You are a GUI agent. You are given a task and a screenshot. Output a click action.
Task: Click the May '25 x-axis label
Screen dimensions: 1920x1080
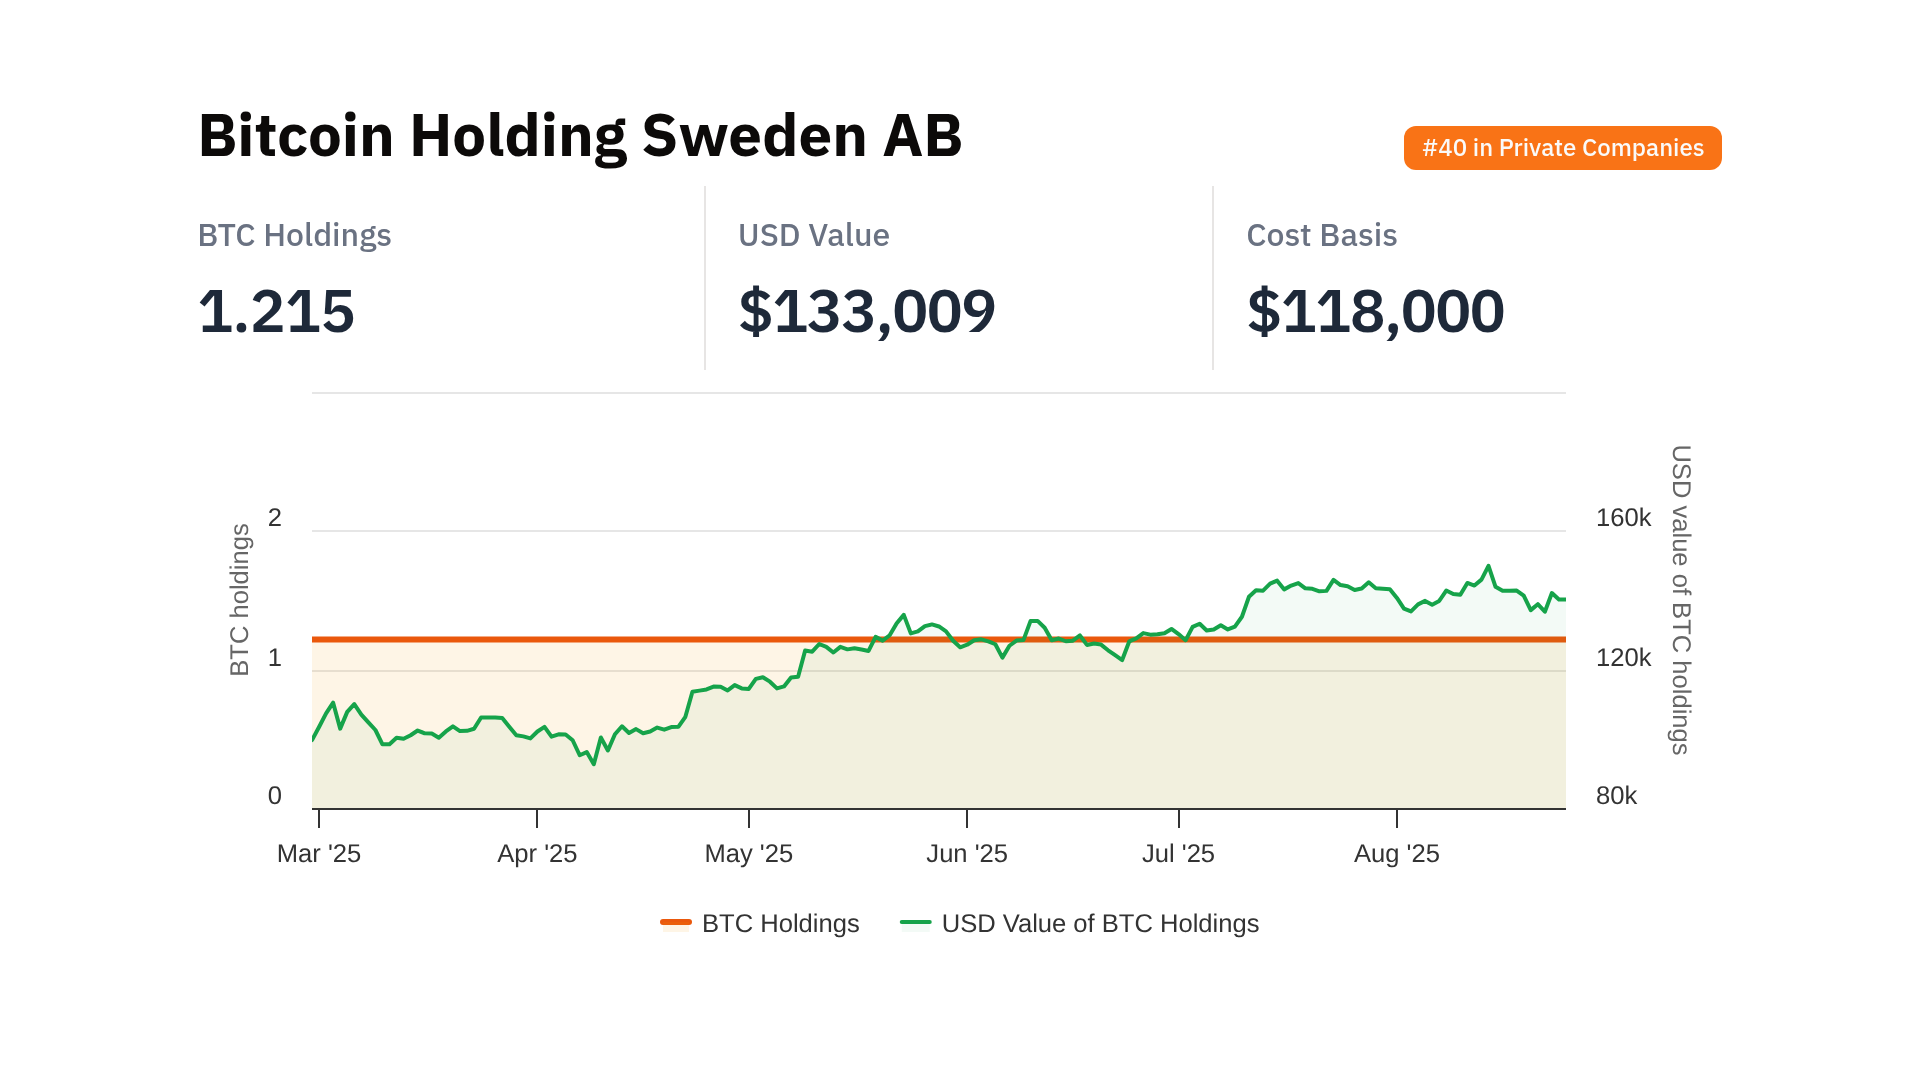748,853
